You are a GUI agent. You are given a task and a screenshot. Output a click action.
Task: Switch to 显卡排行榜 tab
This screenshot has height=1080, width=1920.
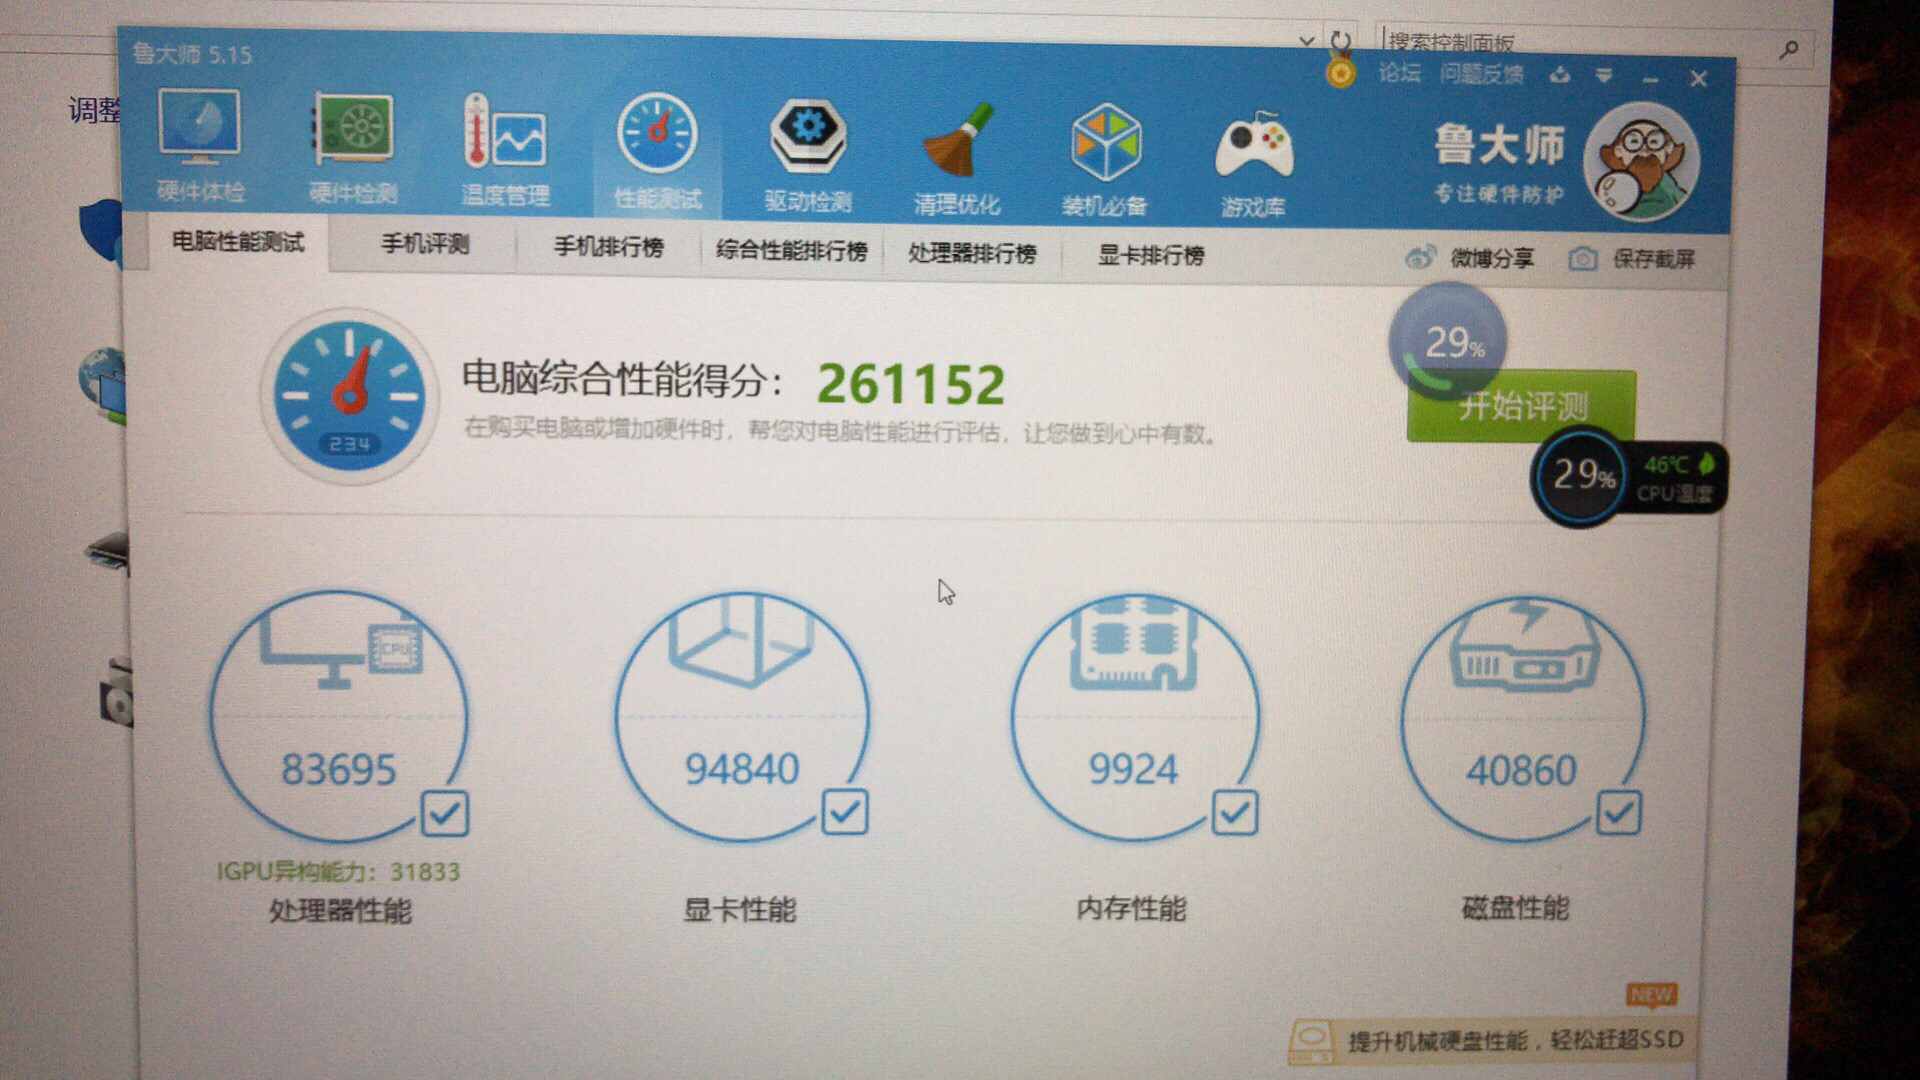1150,255
